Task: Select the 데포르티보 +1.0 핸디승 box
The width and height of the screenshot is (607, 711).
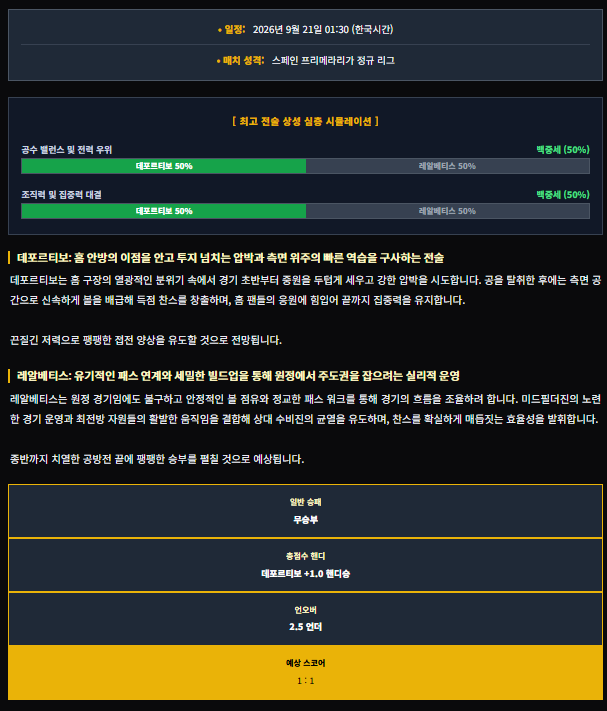Action: (x=306, y=565)
